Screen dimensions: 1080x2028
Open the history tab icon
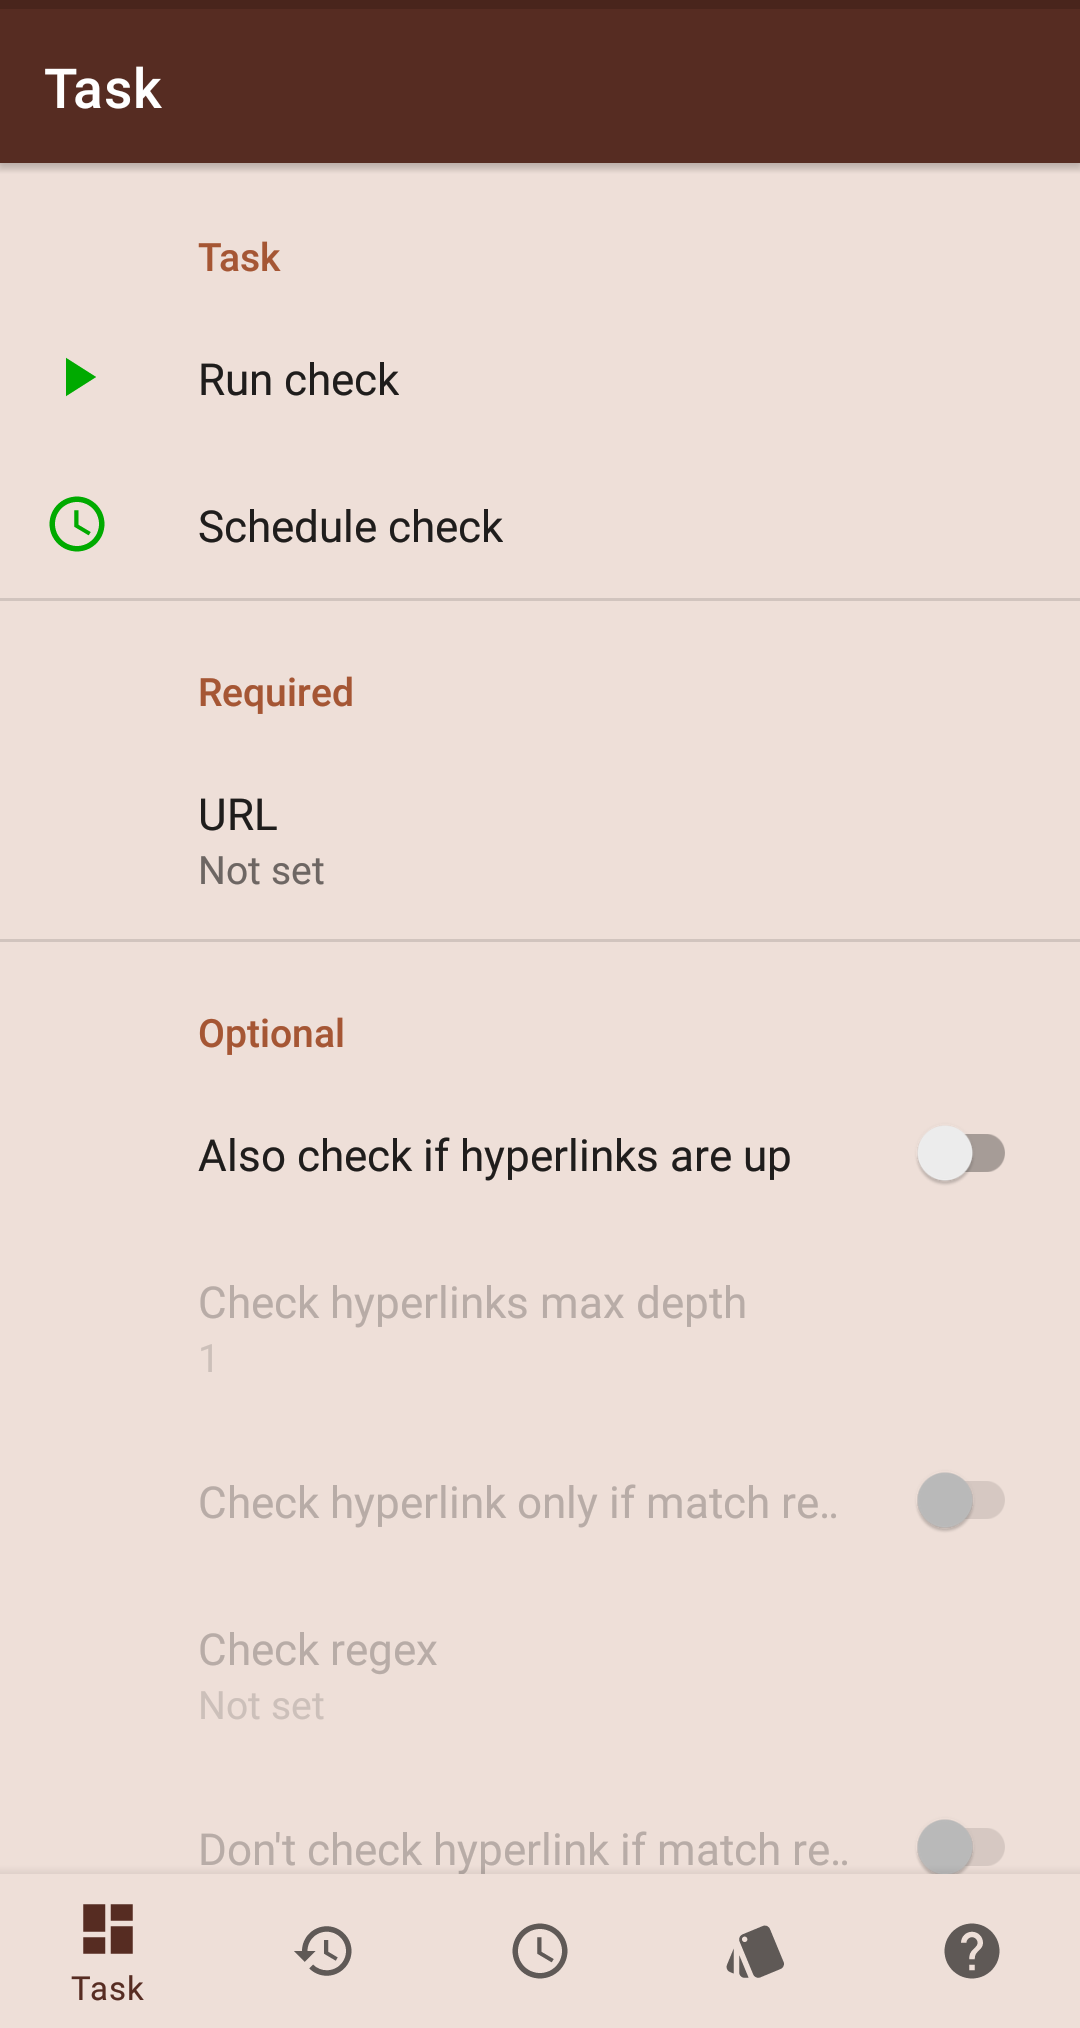(x=324, y=1951)
